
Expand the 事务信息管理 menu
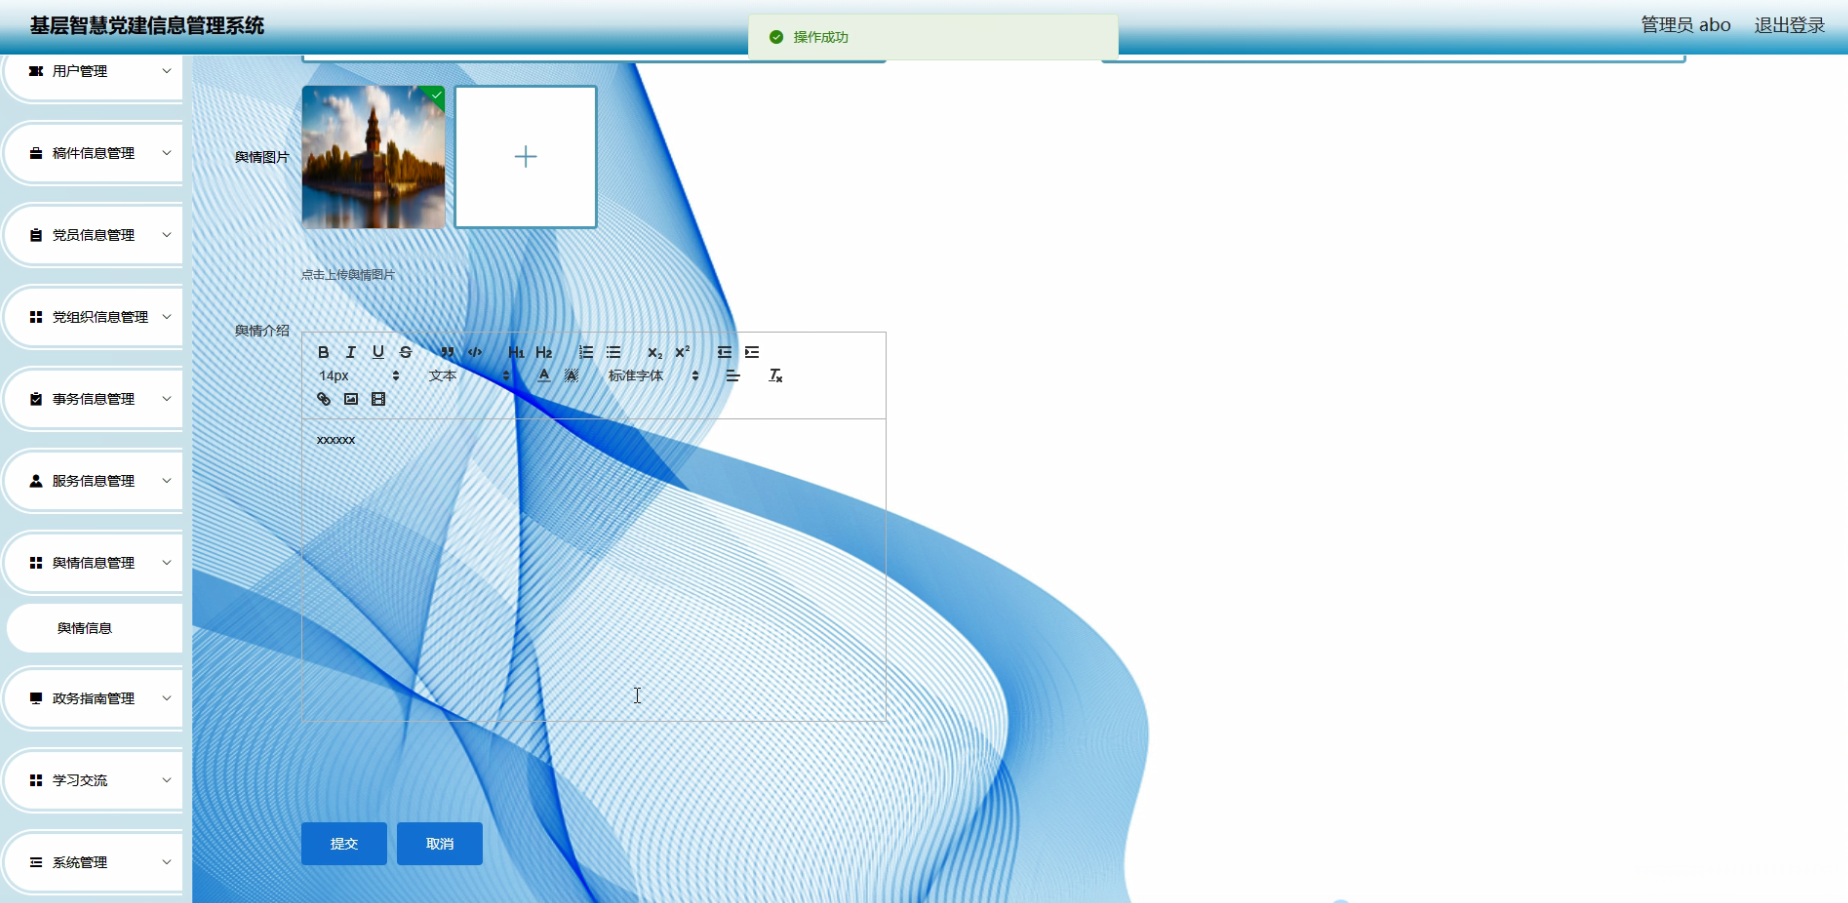[93, 399]
